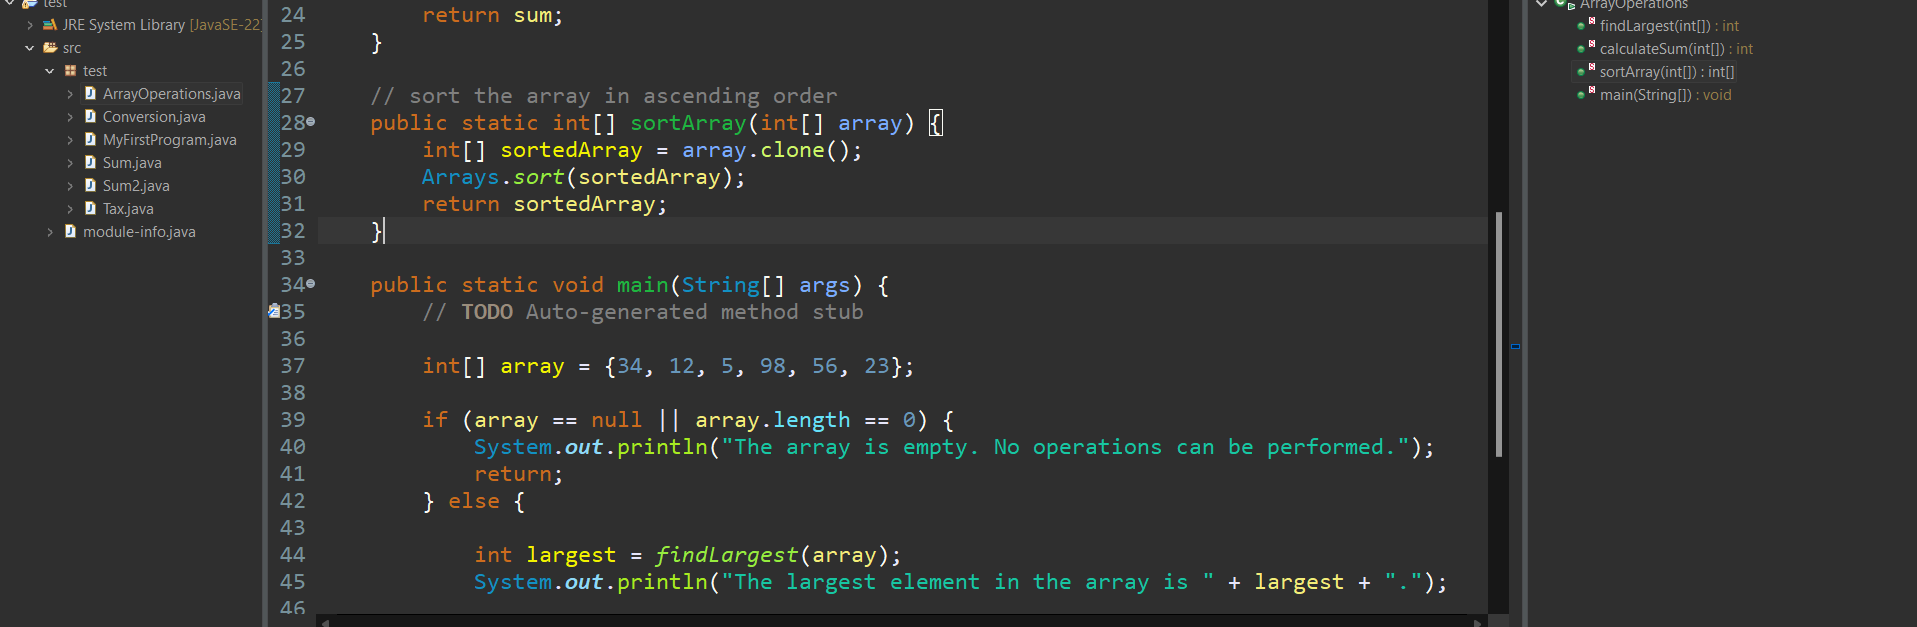Screen dimensions: 1917x627
Task: Click 'array.clone()' on line 29
Action: point(765,150)
